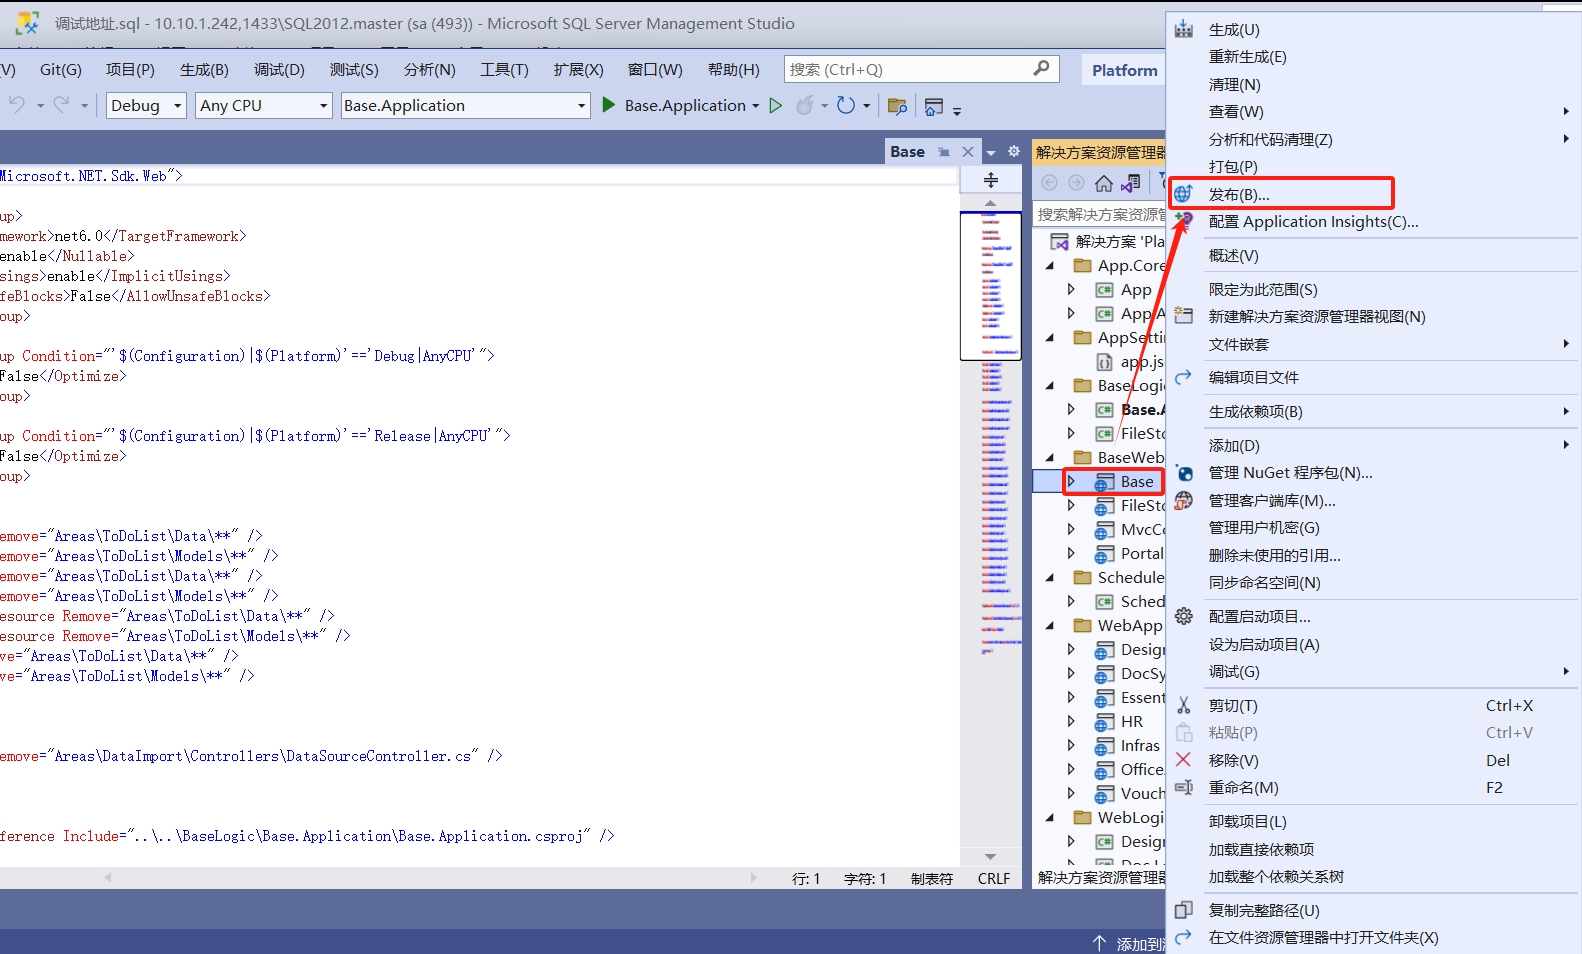Viewport: 1582px width, 954px height.
Task: Click the Find in Files folder icon
Action: (897, 106)
